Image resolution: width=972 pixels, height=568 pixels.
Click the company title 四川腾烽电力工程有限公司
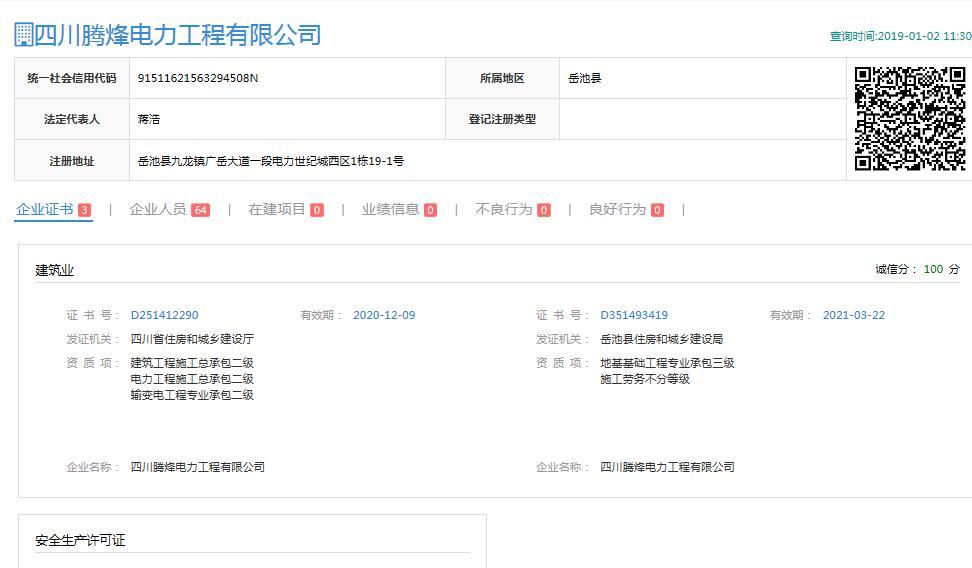point(178,35)
